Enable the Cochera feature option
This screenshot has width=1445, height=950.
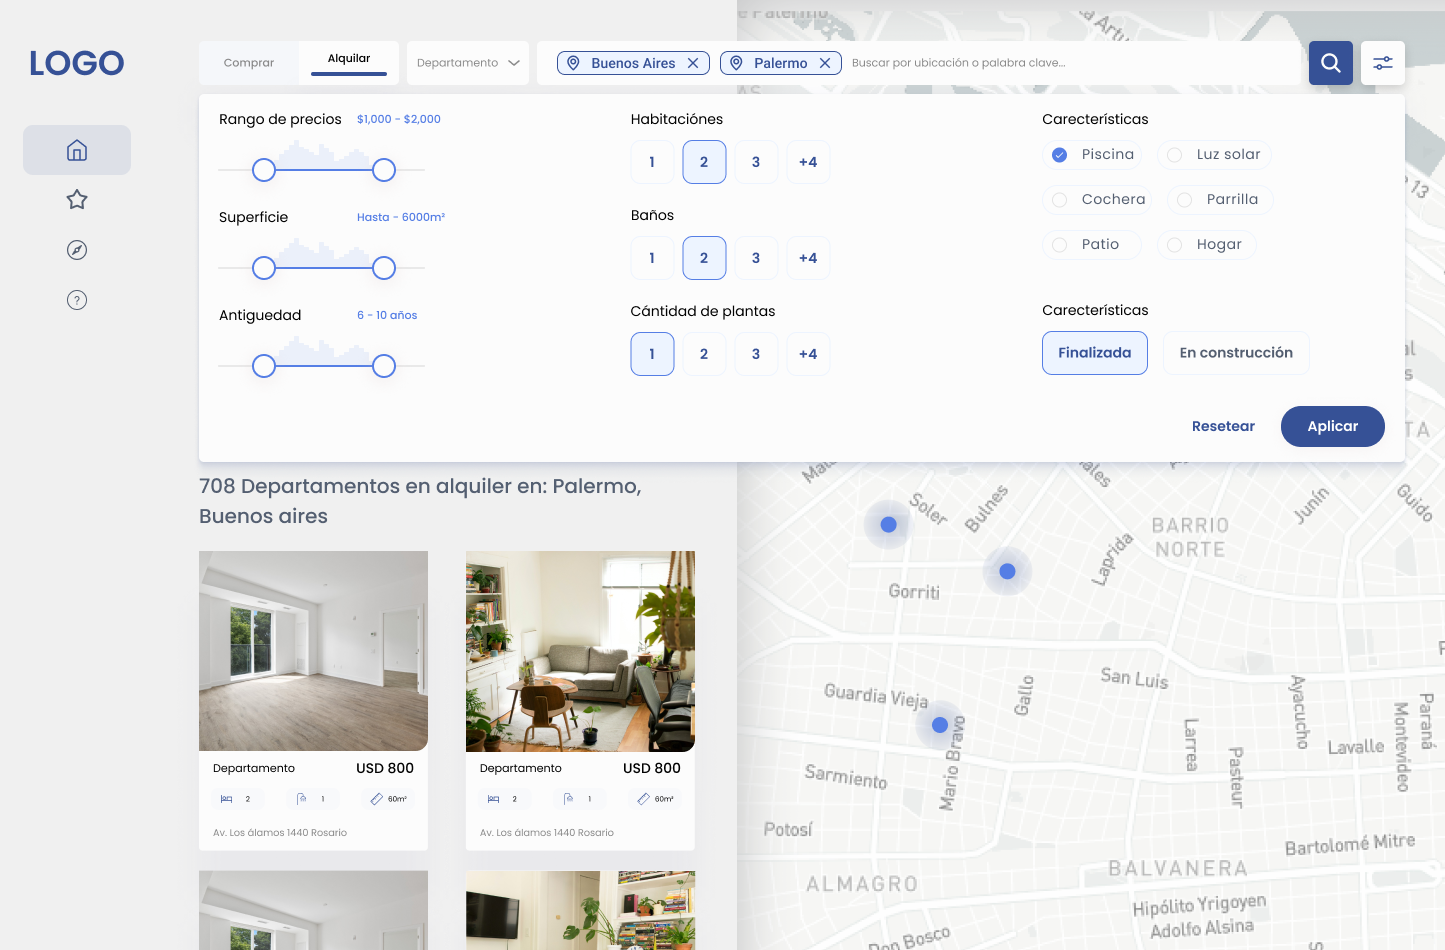[1060, 200]
